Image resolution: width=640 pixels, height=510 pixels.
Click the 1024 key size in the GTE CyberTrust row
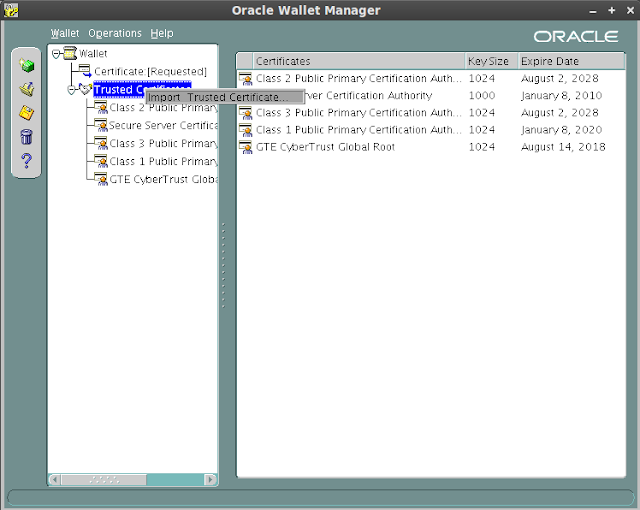click(x=482, y=147)
